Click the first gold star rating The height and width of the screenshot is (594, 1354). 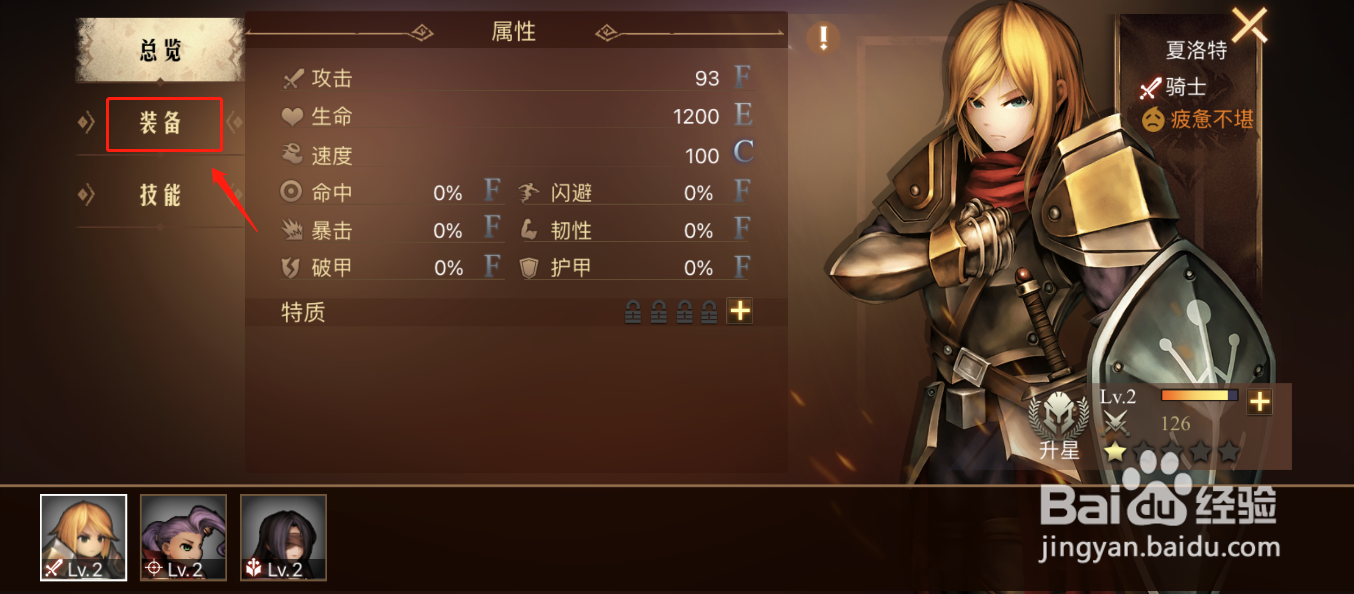(1116, 452)
